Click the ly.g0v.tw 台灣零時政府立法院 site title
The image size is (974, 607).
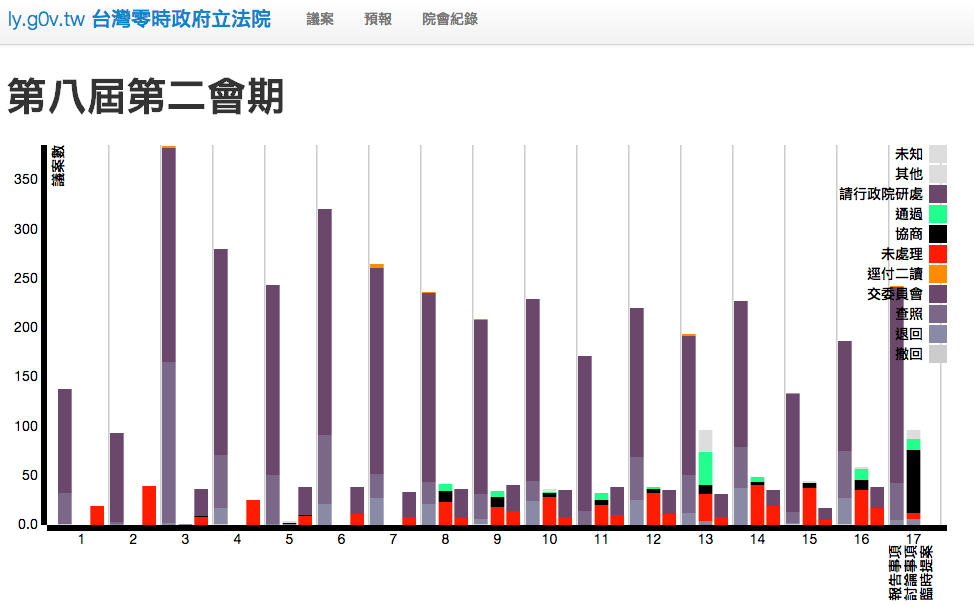pos(139,19)
